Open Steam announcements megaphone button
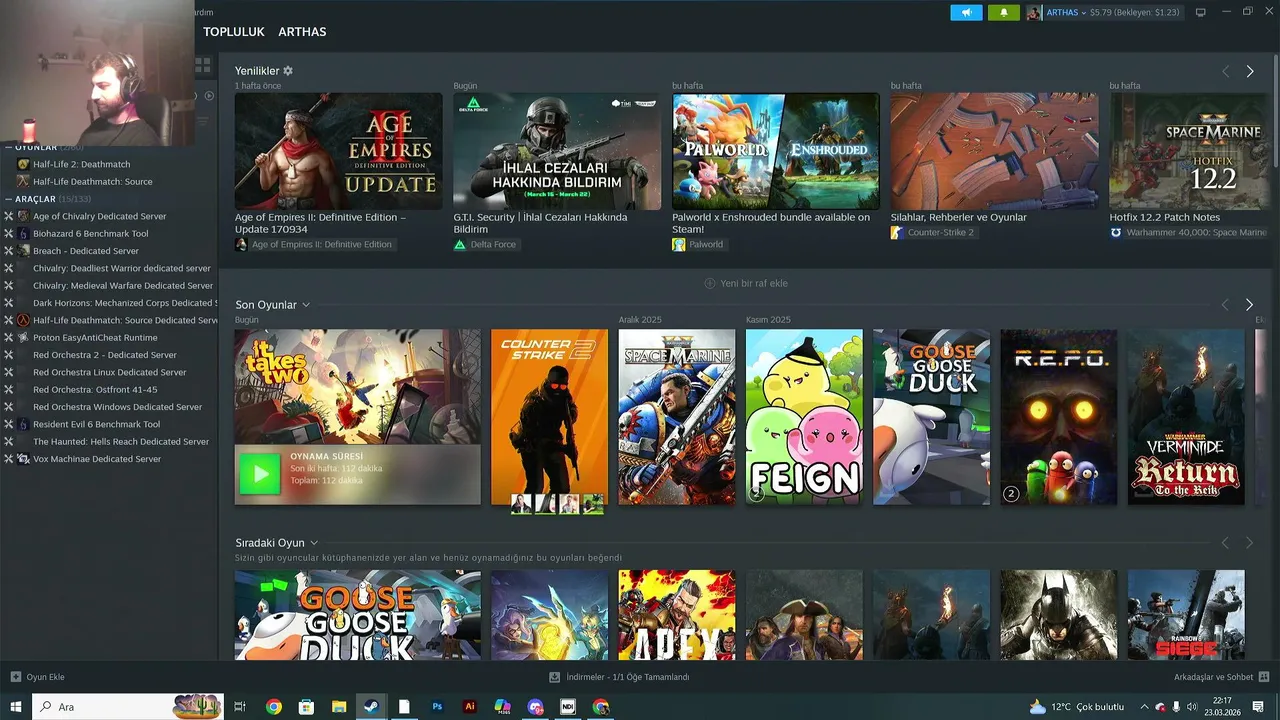Screen dimensions: 1280x720 click(x=966, y=13)
